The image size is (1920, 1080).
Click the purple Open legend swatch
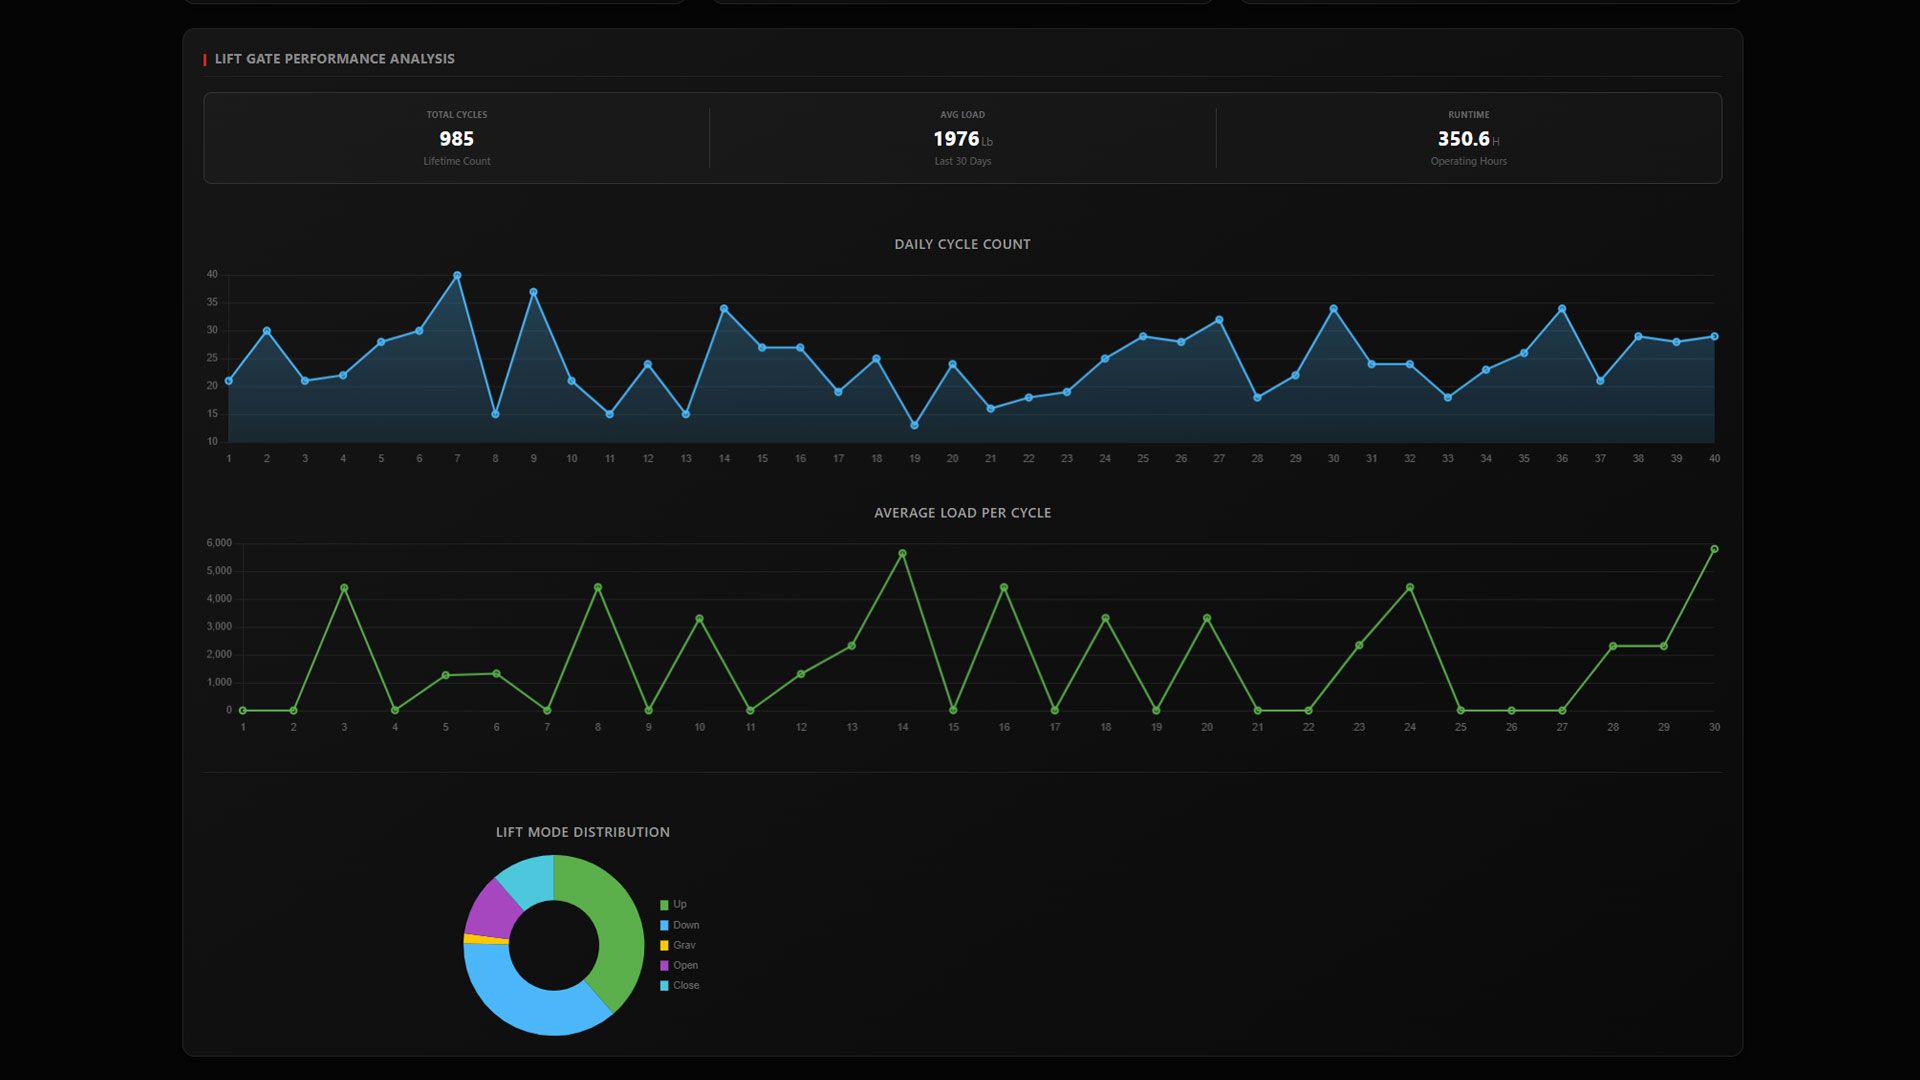coord(664,966)
